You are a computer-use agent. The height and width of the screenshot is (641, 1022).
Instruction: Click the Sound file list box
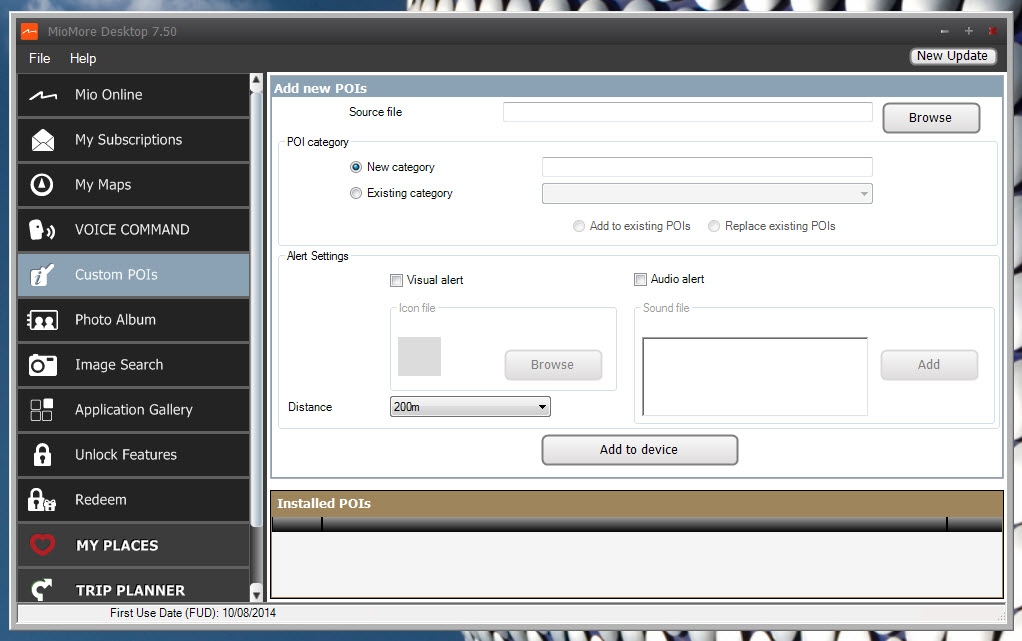click(755, 376)
